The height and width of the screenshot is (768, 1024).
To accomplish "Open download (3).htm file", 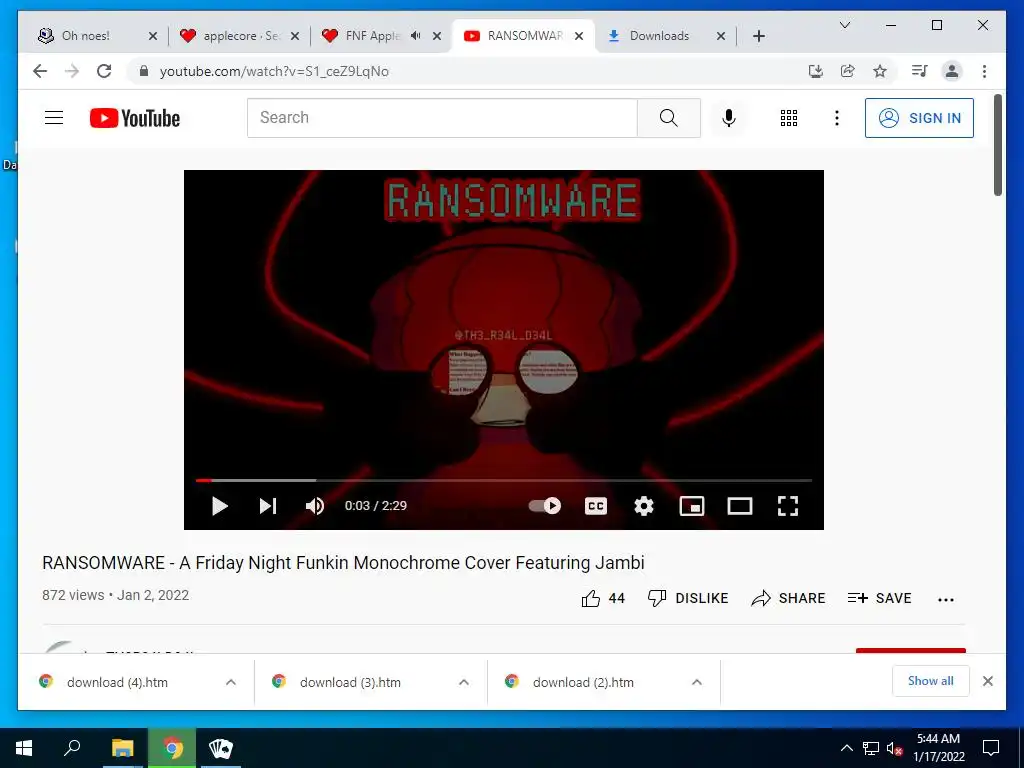I will click(350, 682).
